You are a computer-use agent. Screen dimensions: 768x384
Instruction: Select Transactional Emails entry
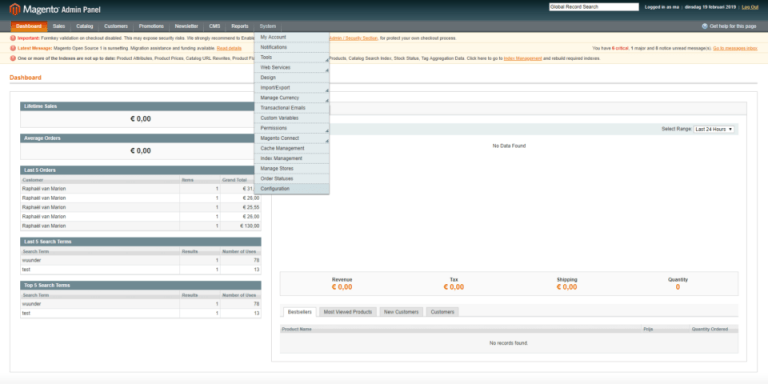click(x=291, y=108)
